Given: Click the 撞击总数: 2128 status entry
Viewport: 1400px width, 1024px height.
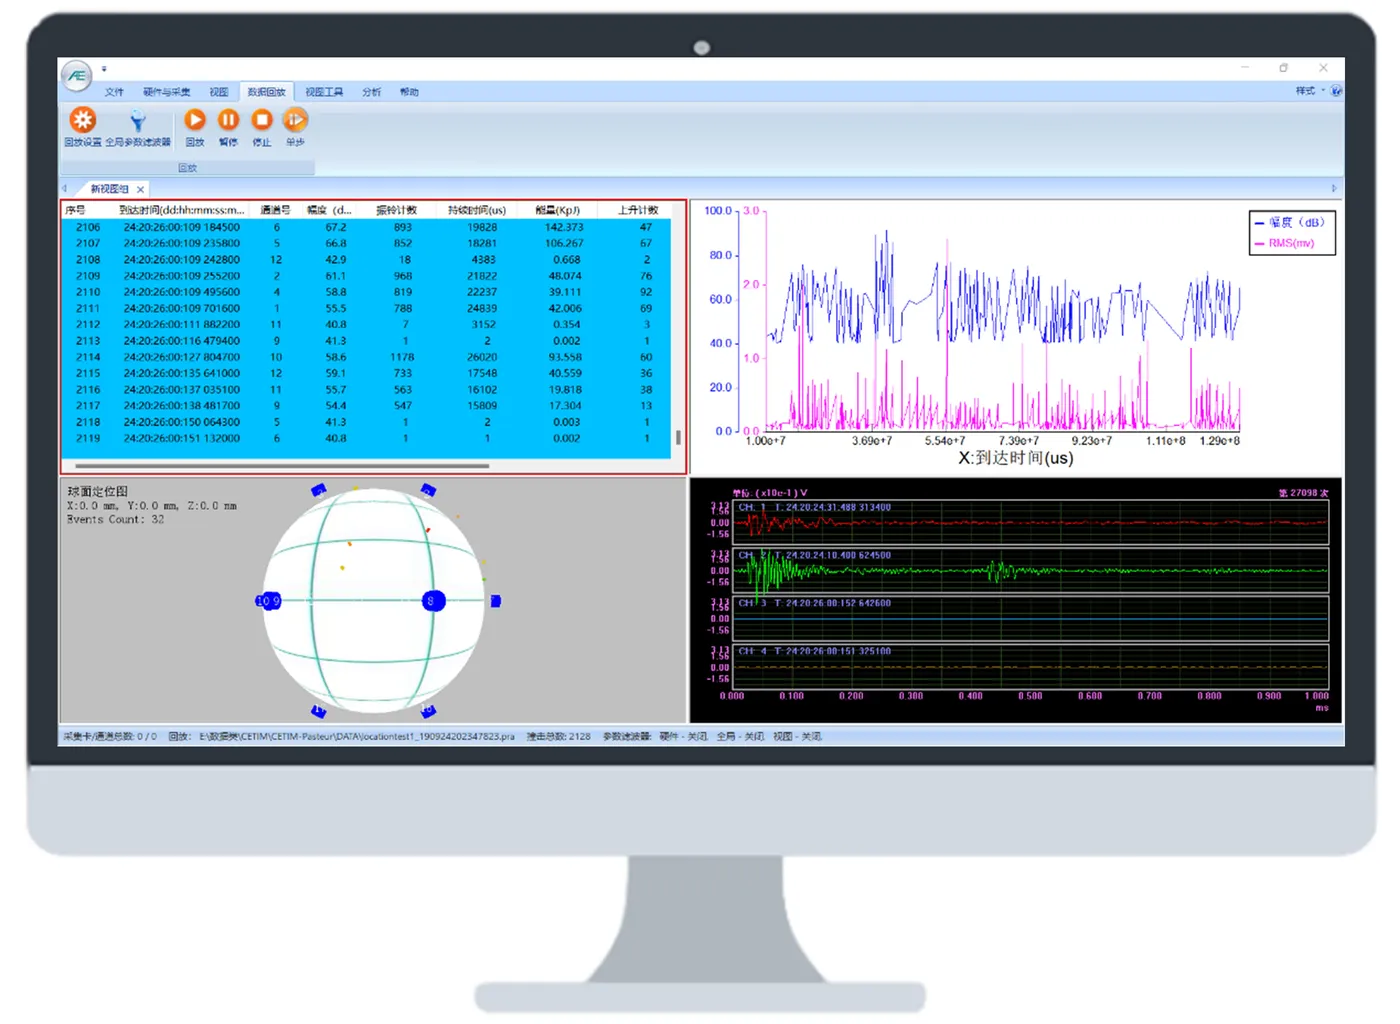Looking at the screenshot, I should tap(558, 737).
